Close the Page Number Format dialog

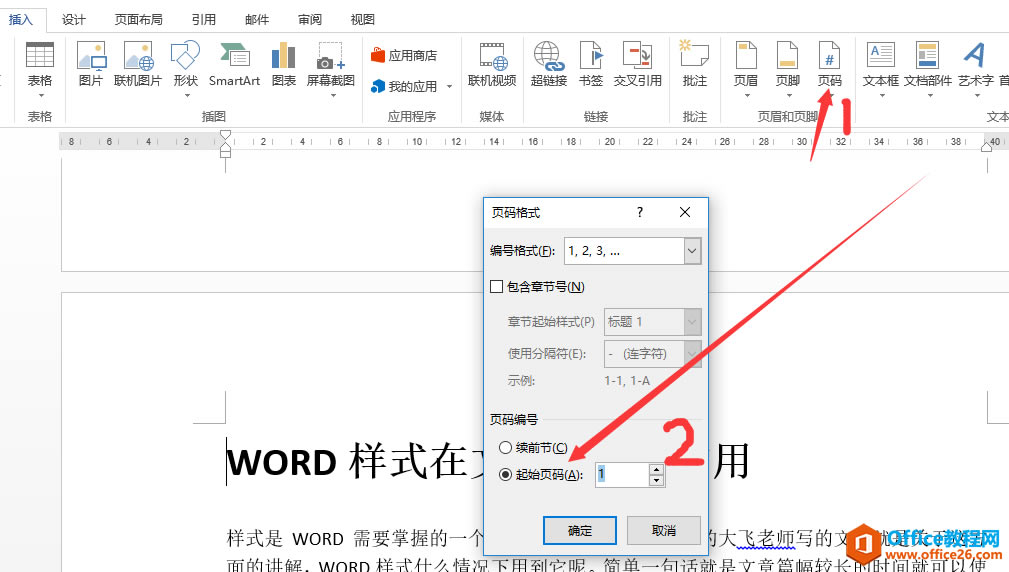(x=685, y=212)
